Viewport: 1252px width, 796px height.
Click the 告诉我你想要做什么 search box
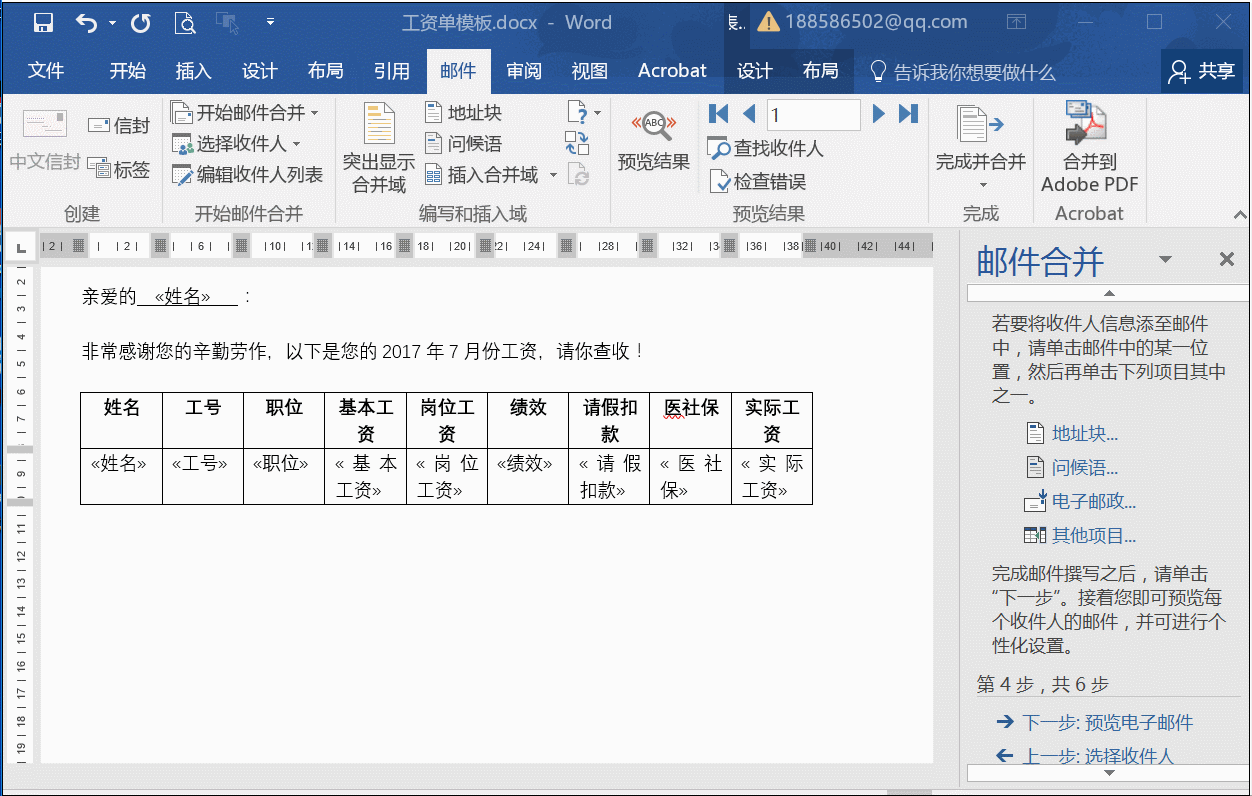click(x=962, y=72)
